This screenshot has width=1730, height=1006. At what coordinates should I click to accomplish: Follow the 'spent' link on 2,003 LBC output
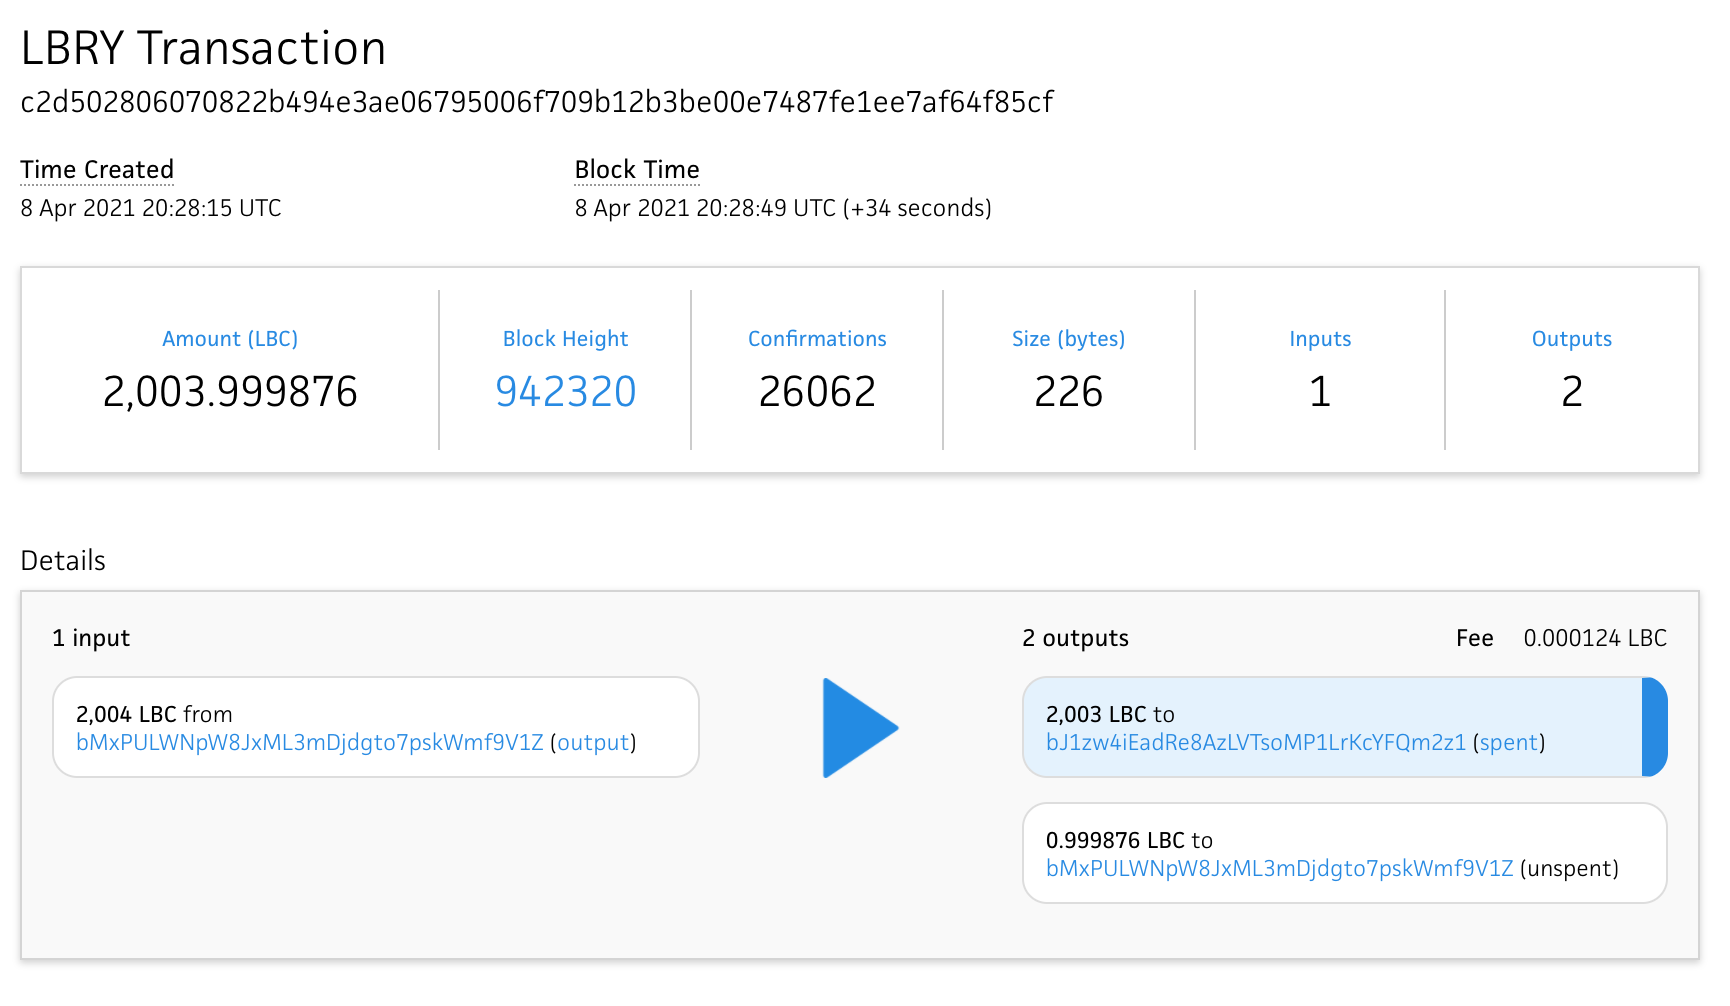[x=1509, y=743]
